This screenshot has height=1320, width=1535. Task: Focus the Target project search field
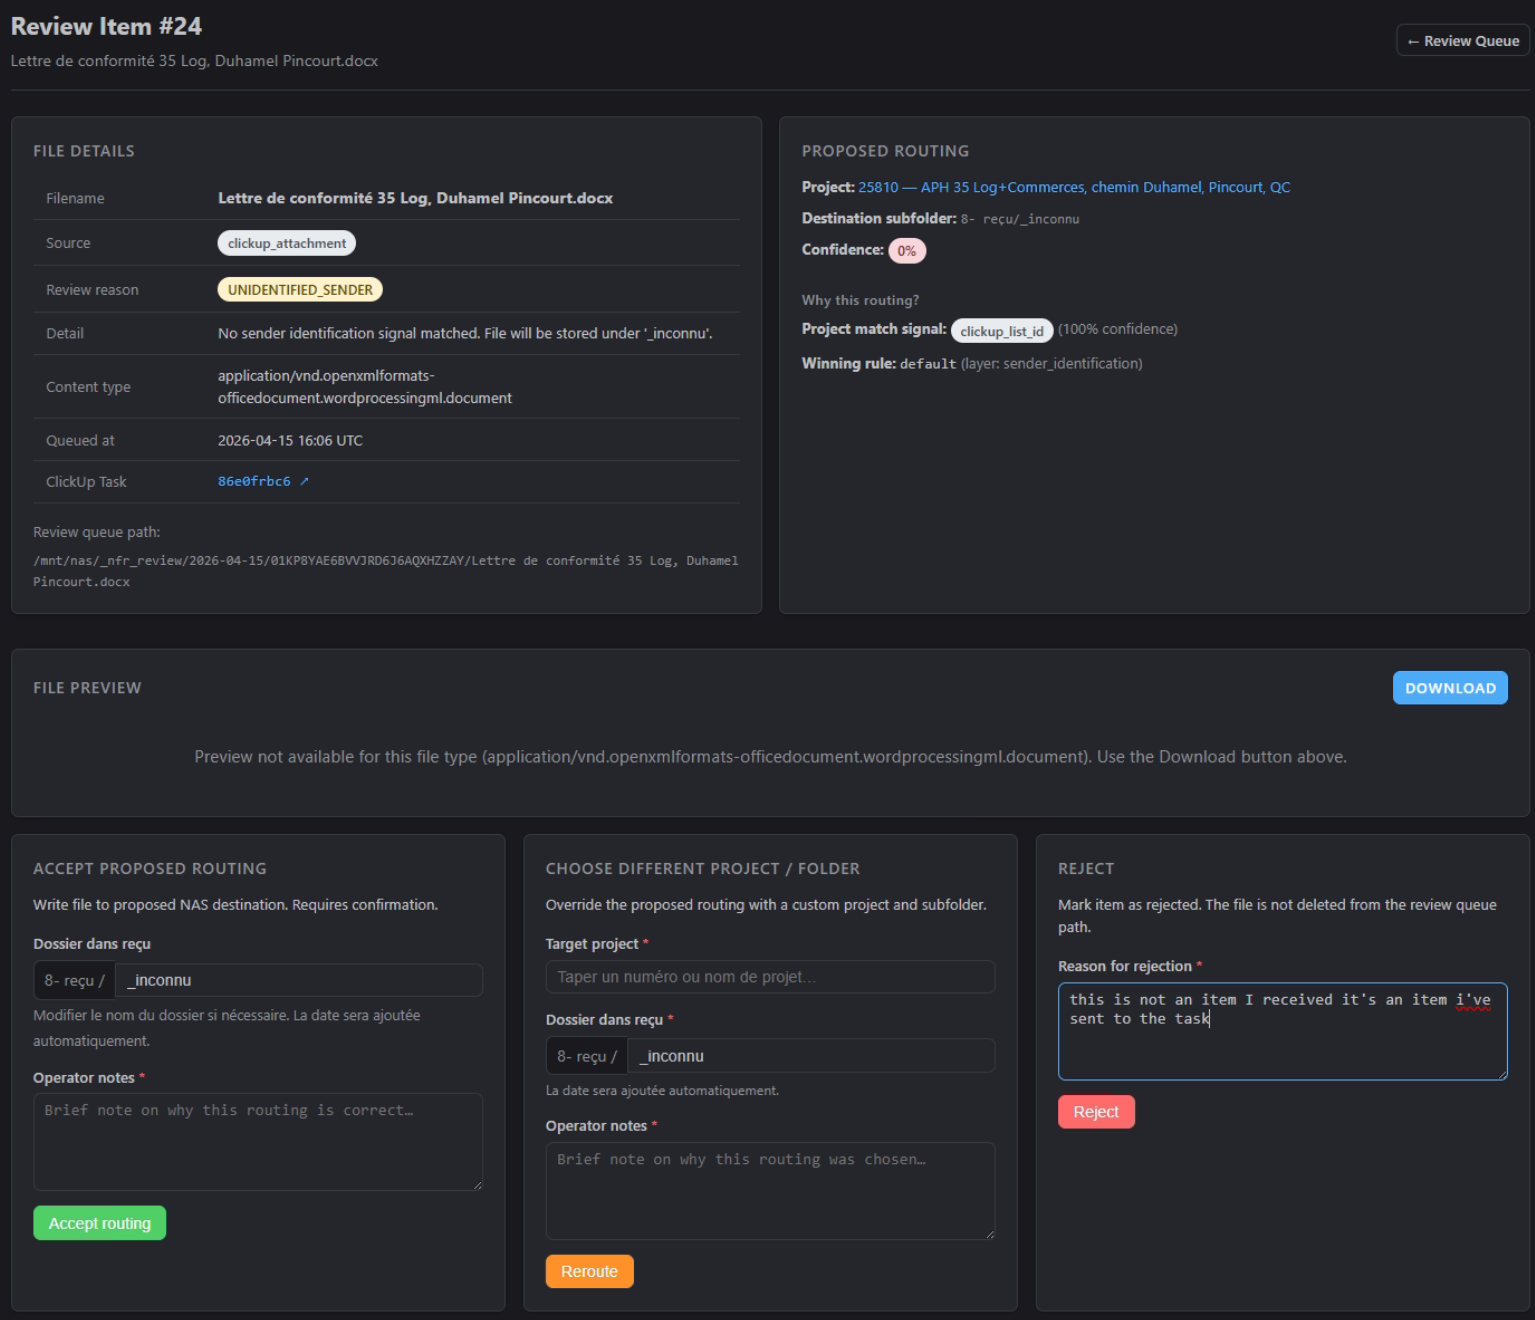[769, 977]
